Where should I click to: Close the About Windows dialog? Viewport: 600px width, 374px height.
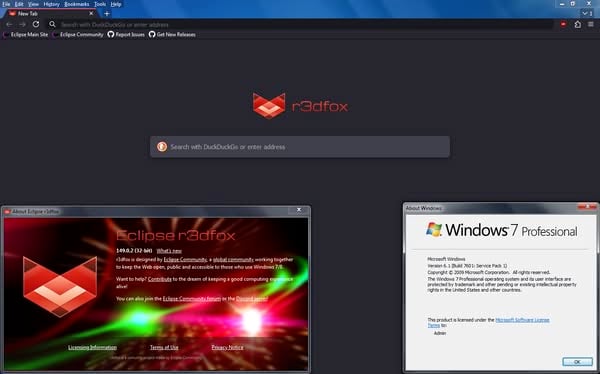[587, 207]
